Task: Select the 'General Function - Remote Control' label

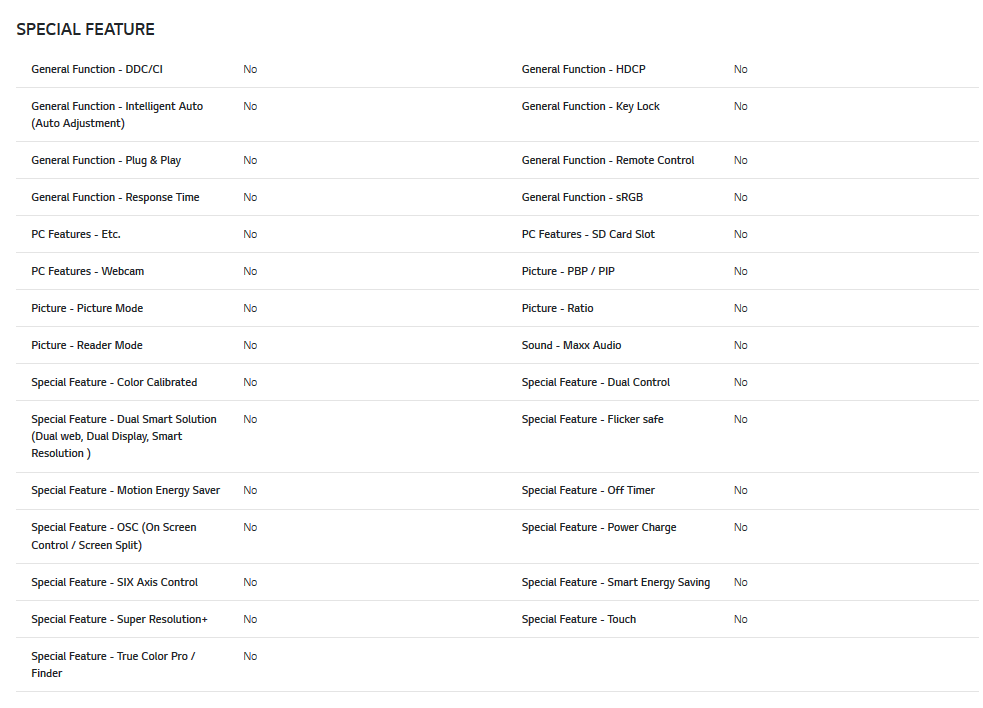Action: pos(608,161)
